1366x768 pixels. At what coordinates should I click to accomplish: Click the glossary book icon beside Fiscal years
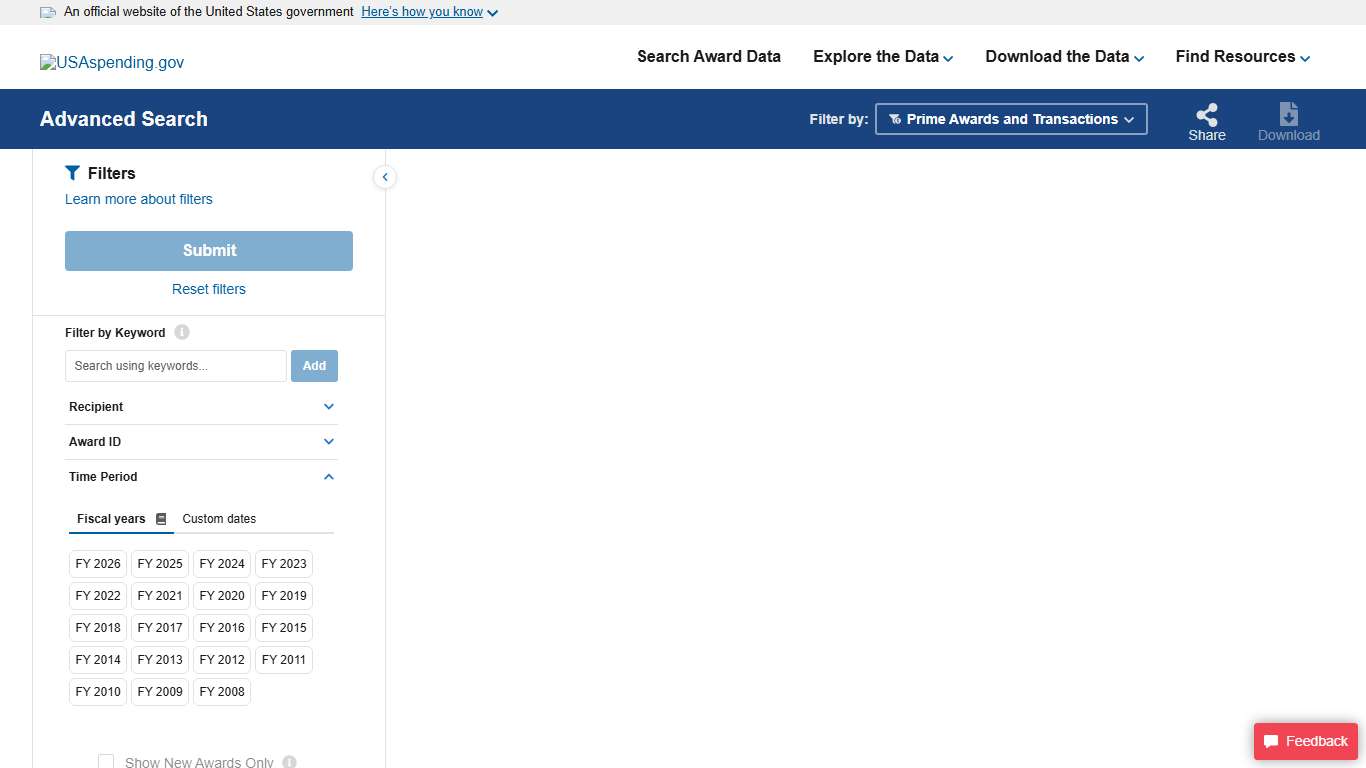162,518
